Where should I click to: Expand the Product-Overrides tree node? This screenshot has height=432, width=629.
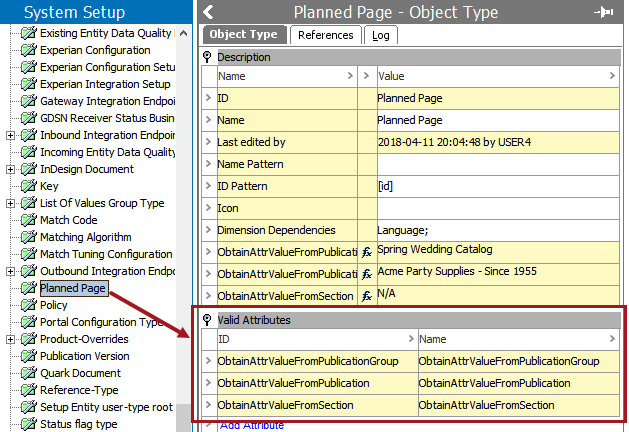click(x=10, y=339)
